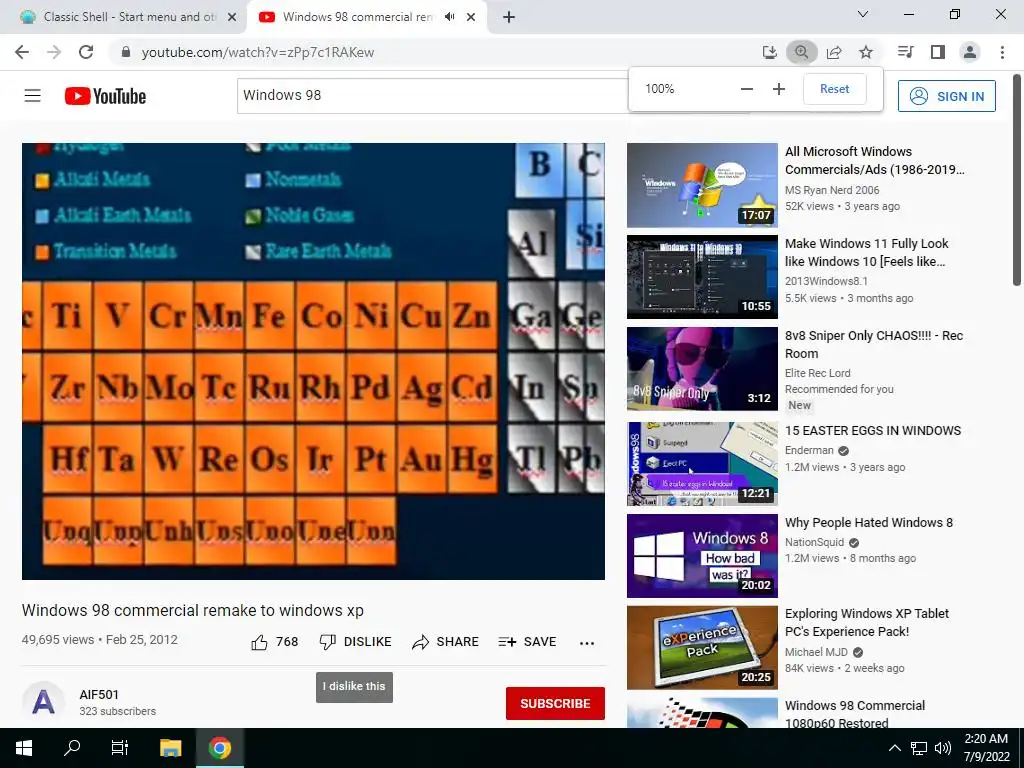Screen dimensions: 1024x768
Task: Close the Classic Shell tab
Action: (x=232, y=17)
